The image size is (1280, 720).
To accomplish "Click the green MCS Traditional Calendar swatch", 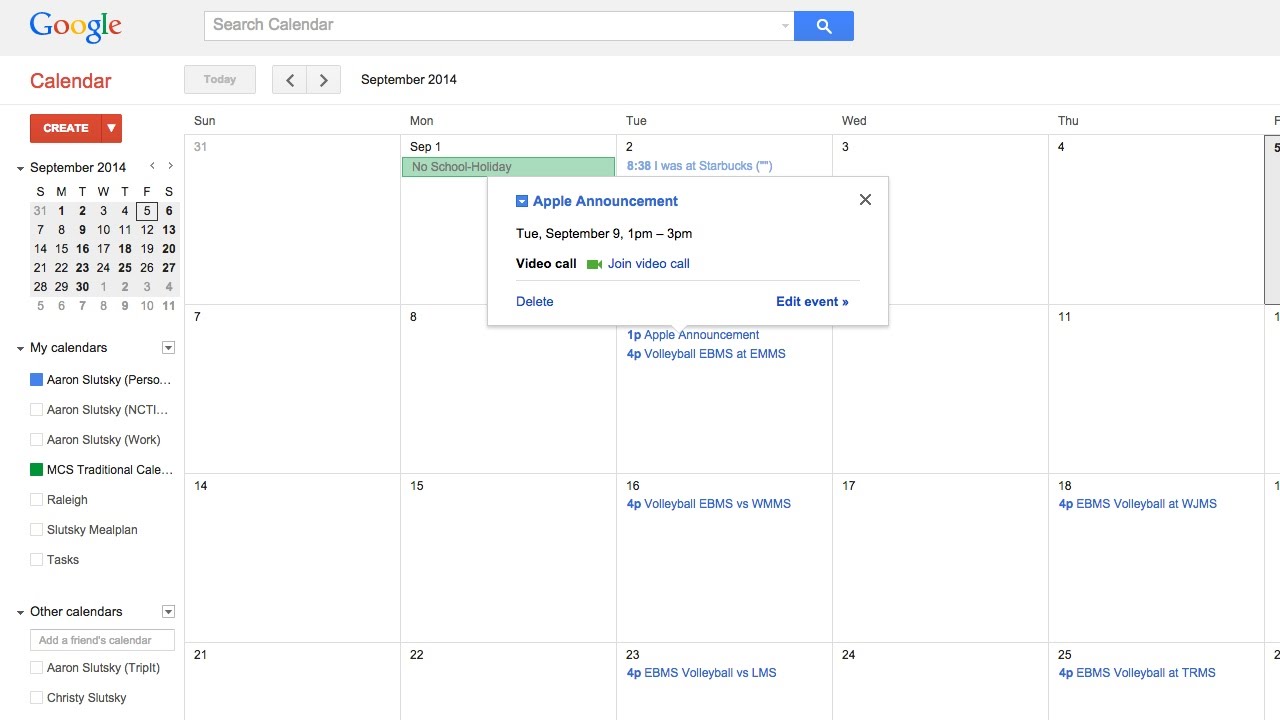I will tap(36, 470).
